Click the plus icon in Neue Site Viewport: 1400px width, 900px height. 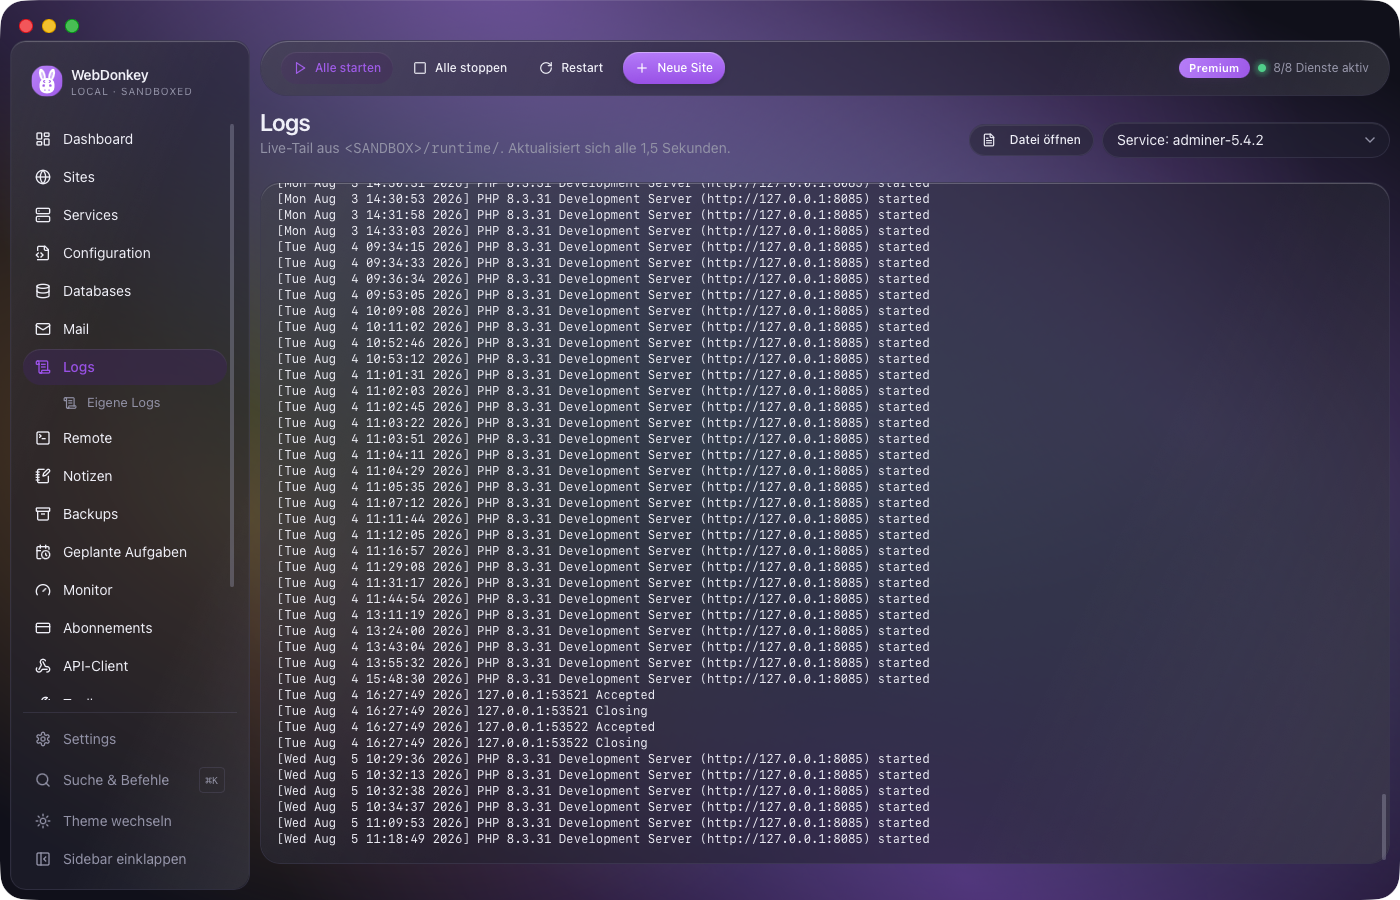coord(642,68)
